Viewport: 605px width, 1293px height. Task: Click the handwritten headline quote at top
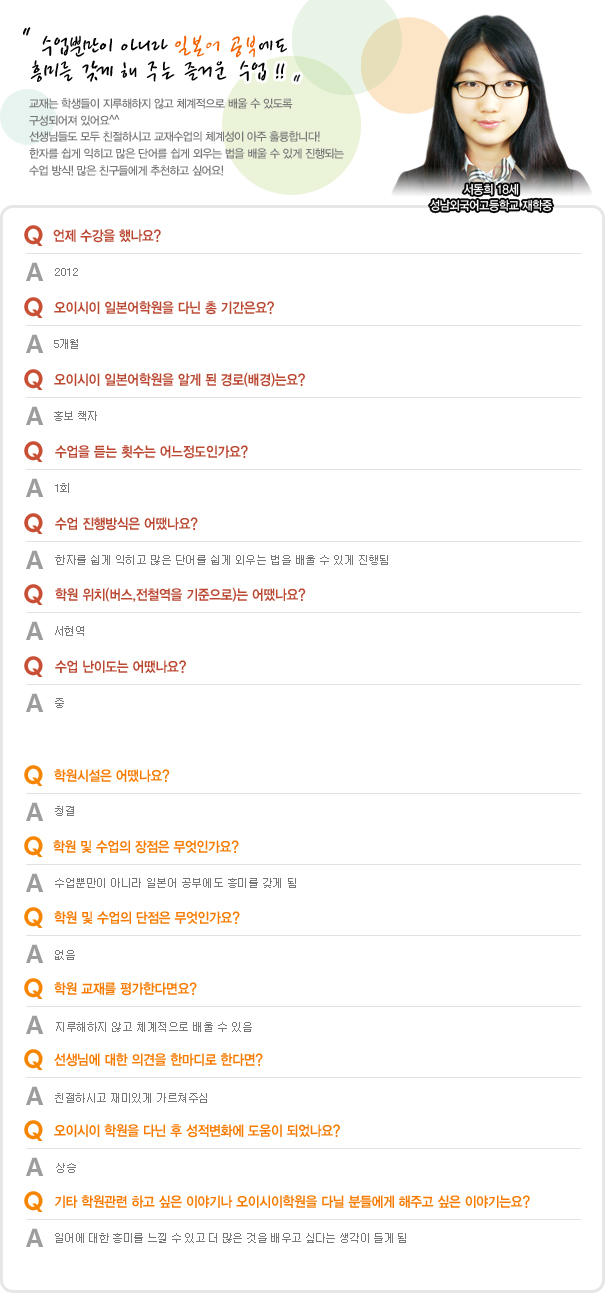tap(165, 58)
